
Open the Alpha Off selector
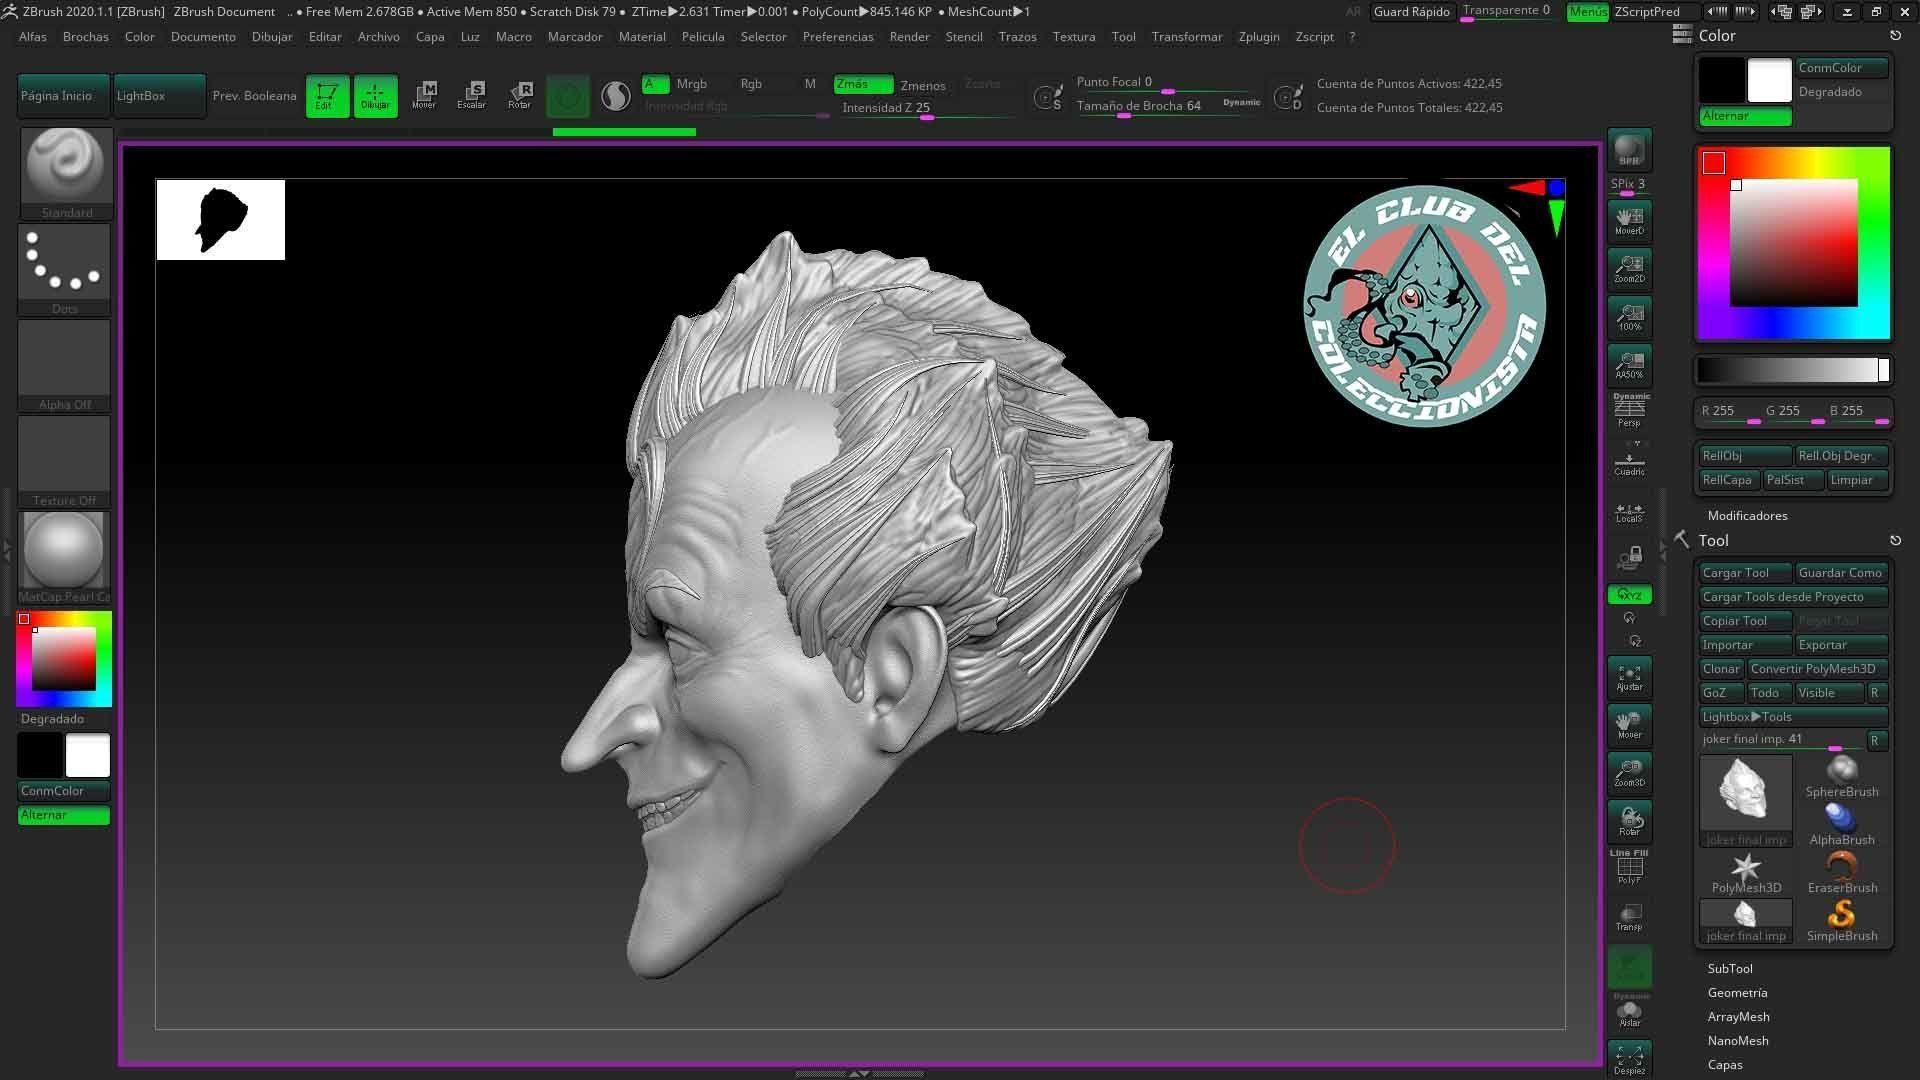pos(65,364)
